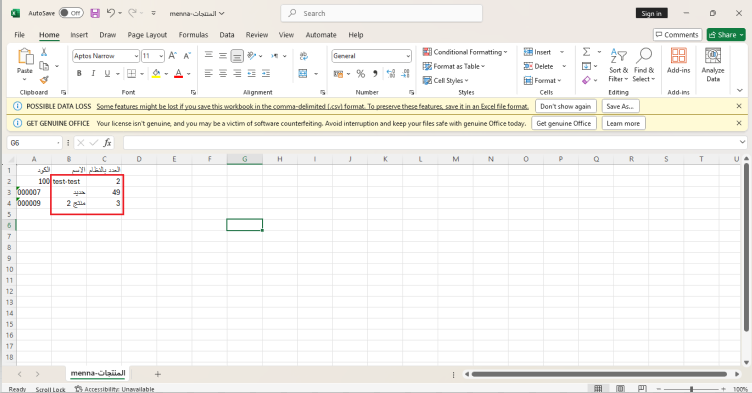
Task: Click the Name Box showing G6
Action: 35,143
